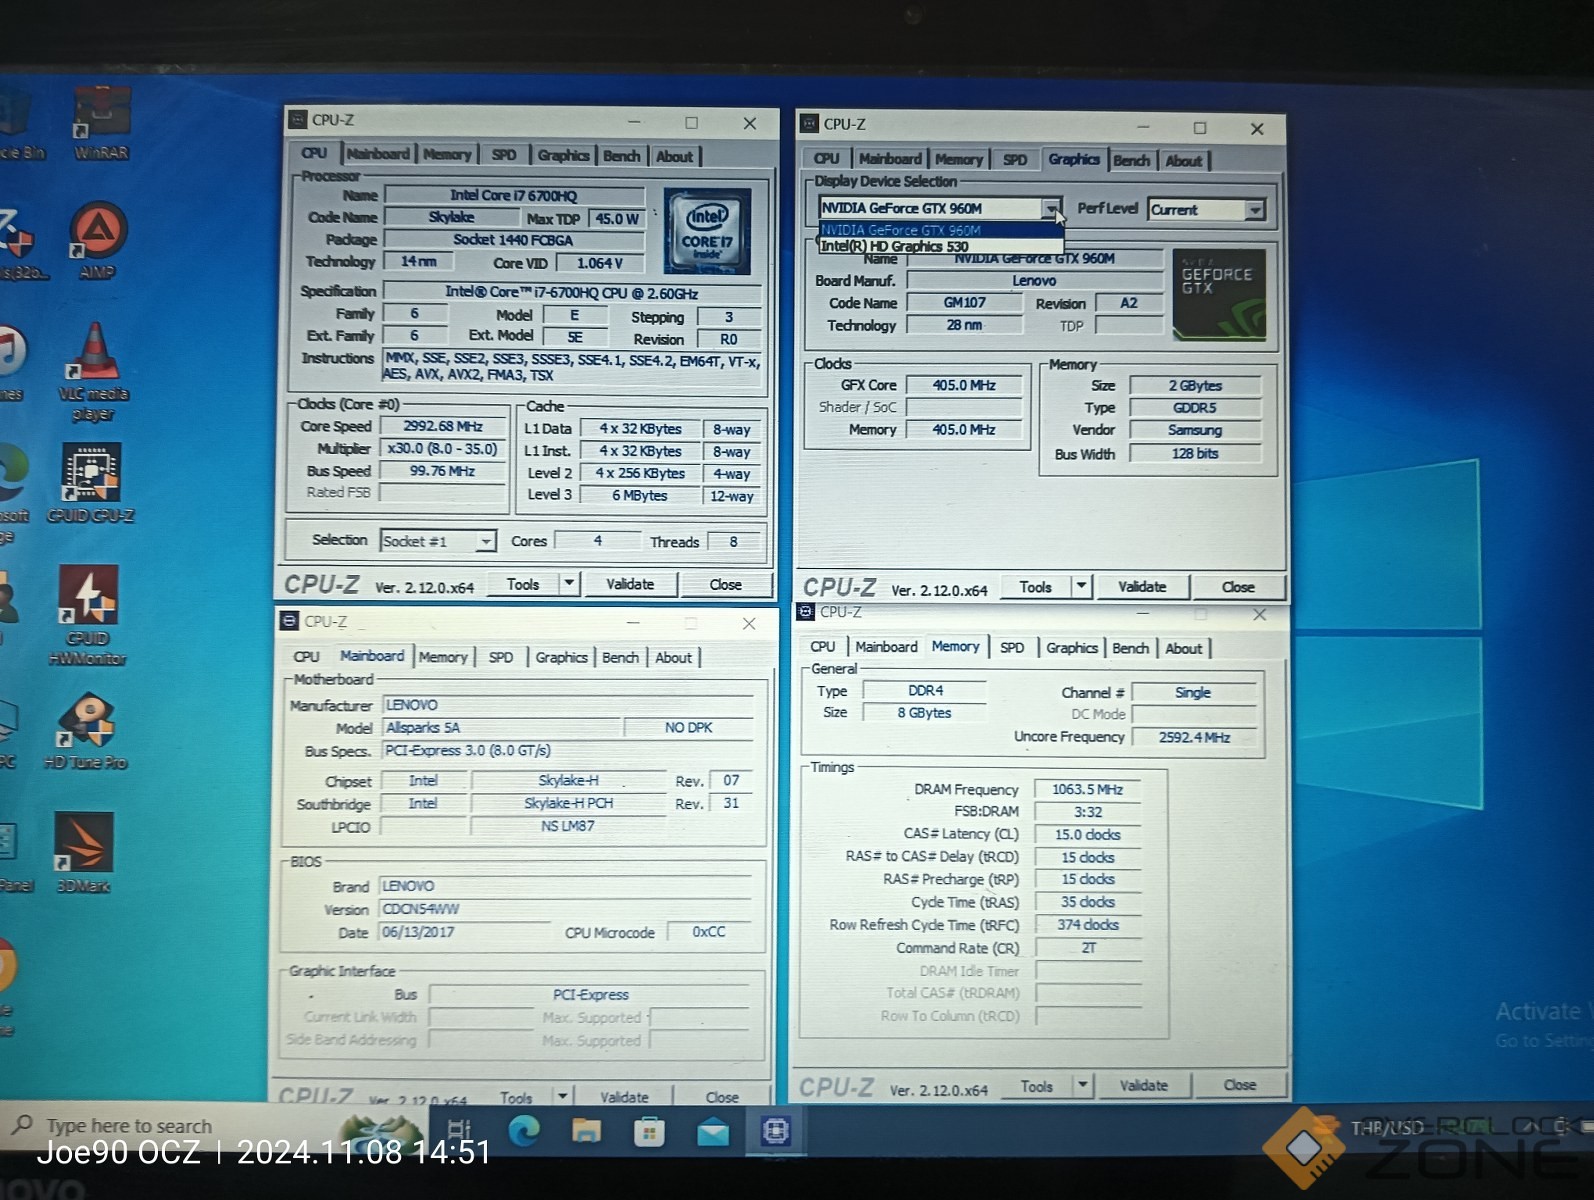Viewport: 1594px width, 1200px height.
Task: Switch to Mainboard tab in top-left window
Action: [378, 154]
